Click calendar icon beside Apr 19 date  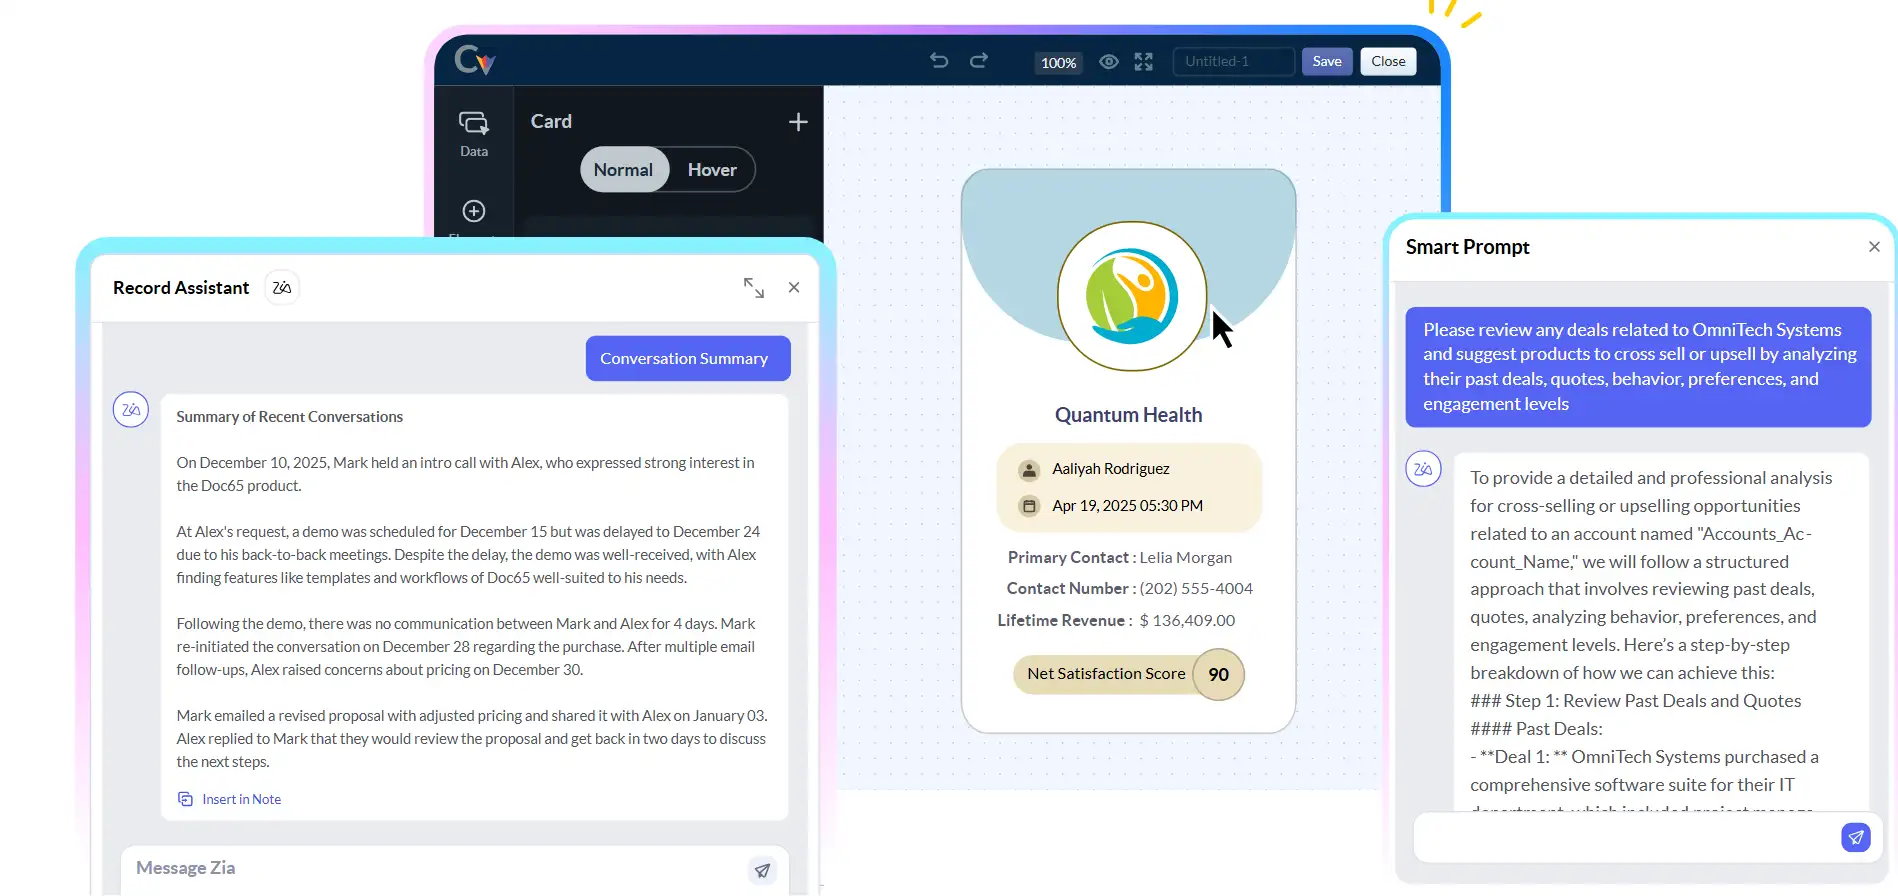(x=1029, y=506)
